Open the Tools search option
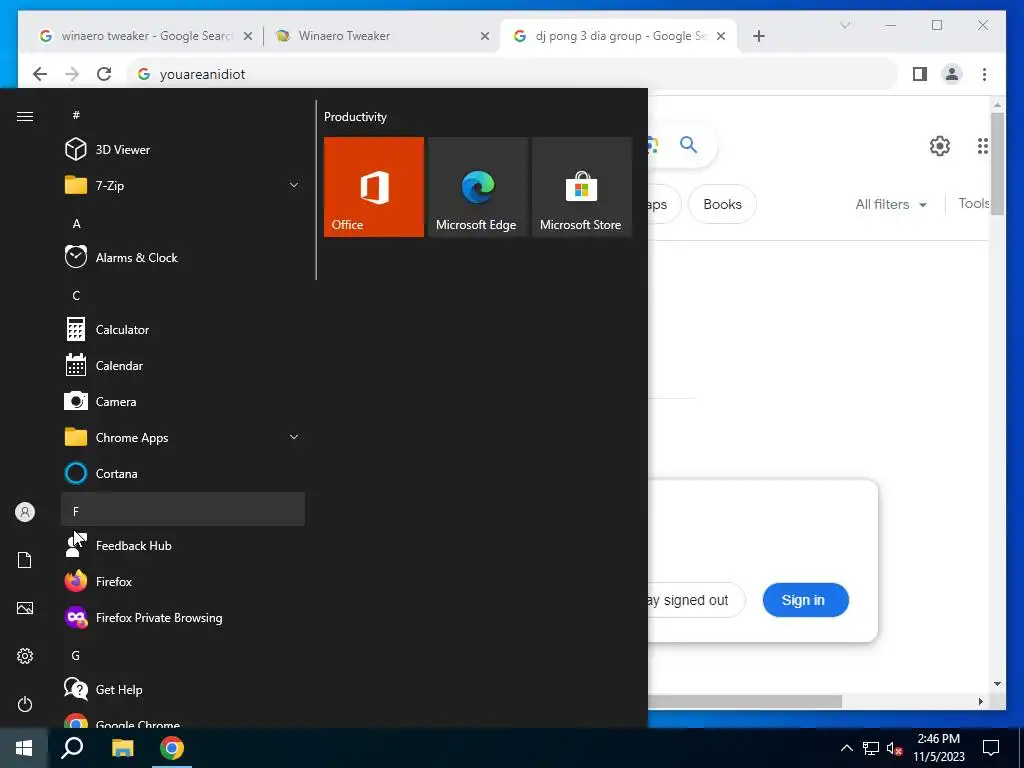The height and width of the screenshot is (768, 1024). tap(973, 204)
